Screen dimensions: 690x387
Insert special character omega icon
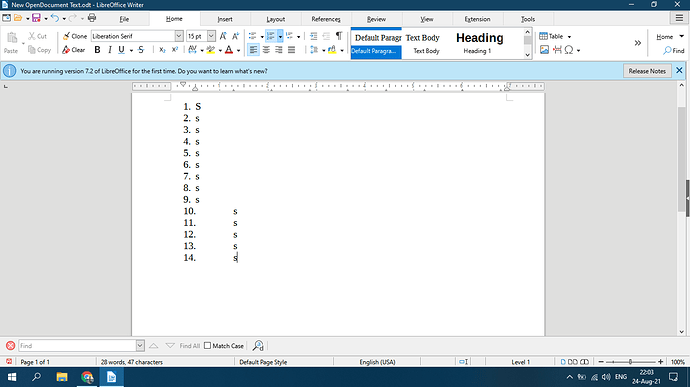pyautogui.click(x=569, y=50)
